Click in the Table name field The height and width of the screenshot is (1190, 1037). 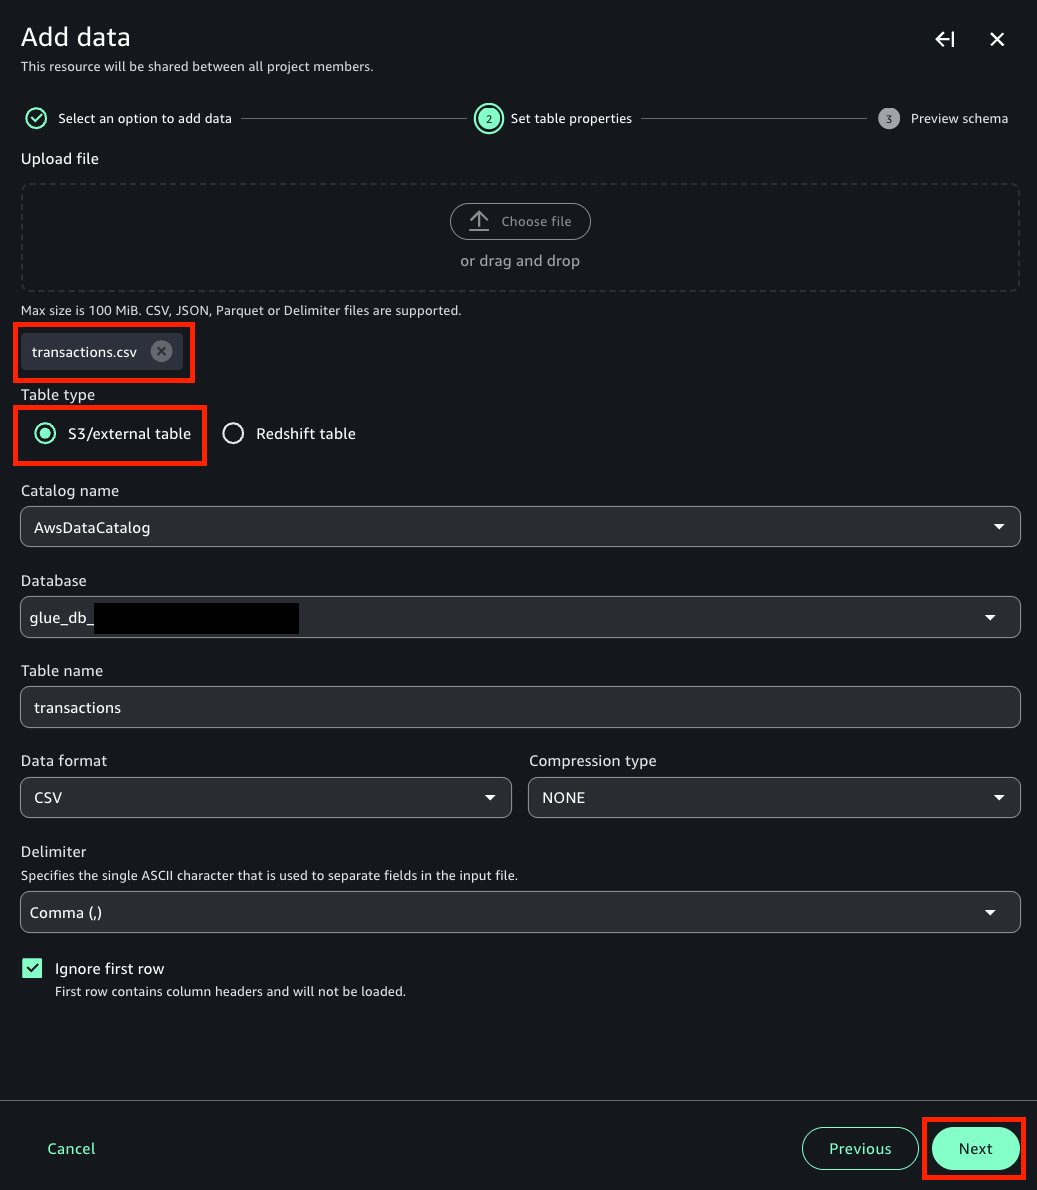(x=520, y=707)
